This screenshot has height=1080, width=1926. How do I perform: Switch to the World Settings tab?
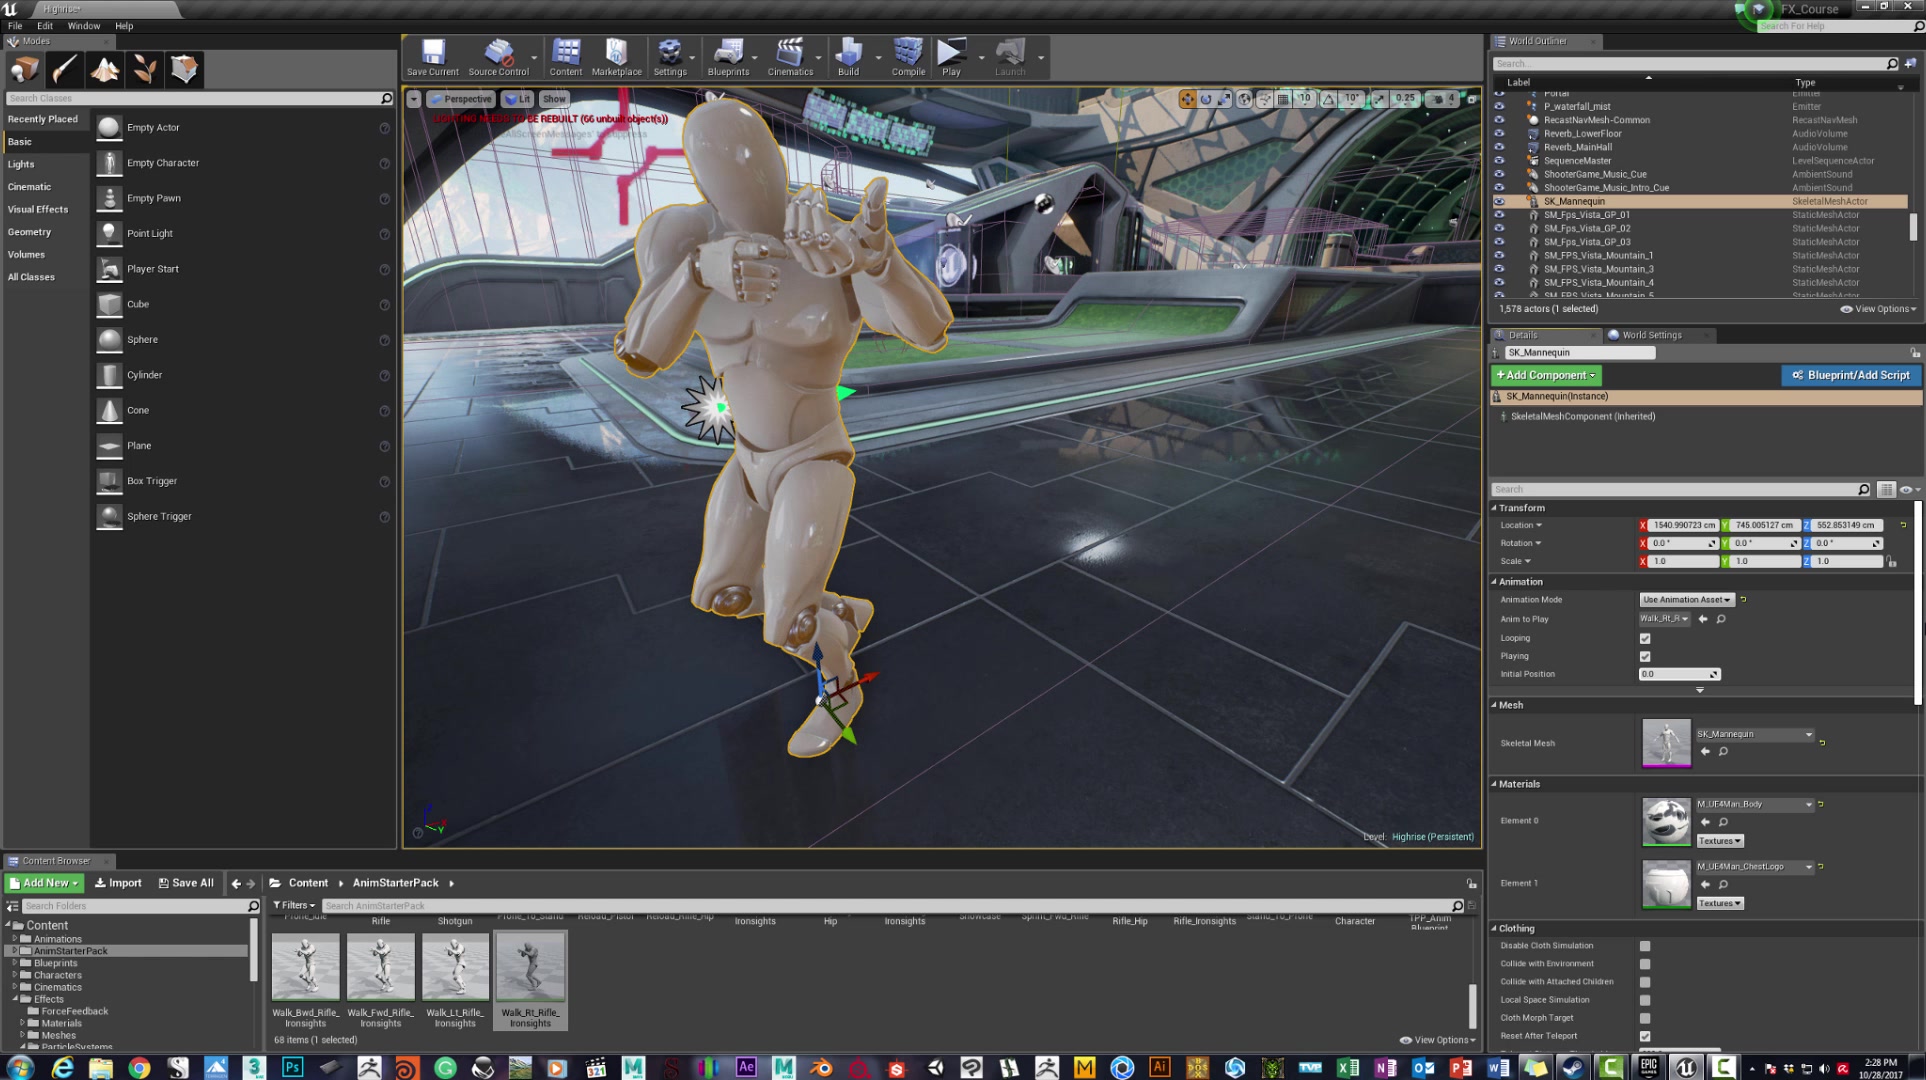(x=1651, y=335)
